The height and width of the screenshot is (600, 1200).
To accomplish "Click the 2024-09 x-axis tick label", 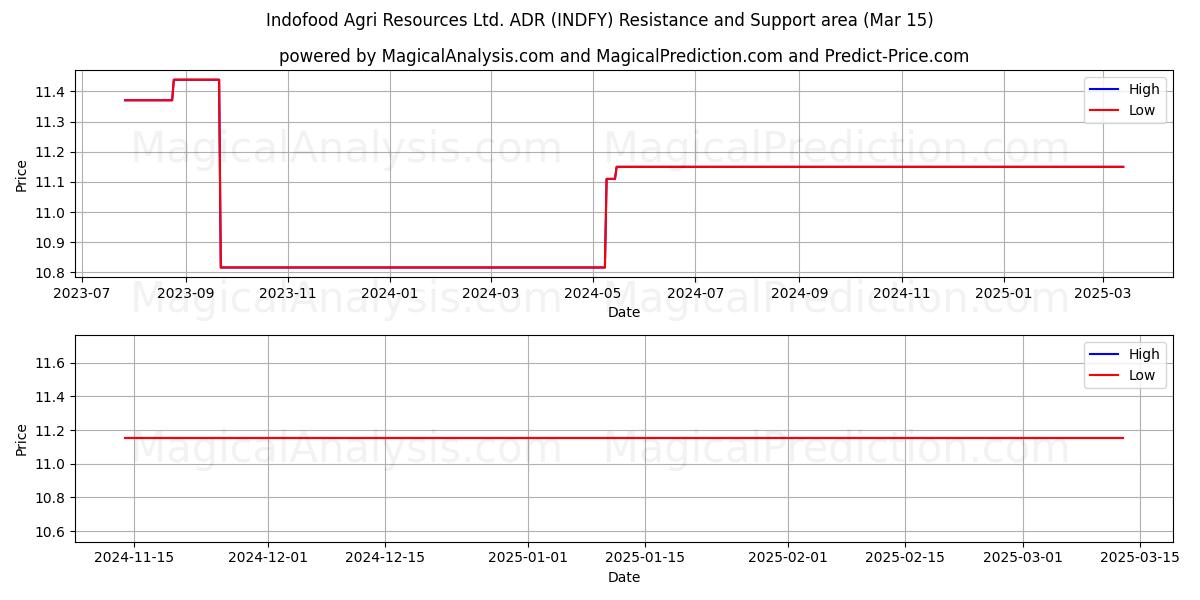I will [x=799, y=294].
